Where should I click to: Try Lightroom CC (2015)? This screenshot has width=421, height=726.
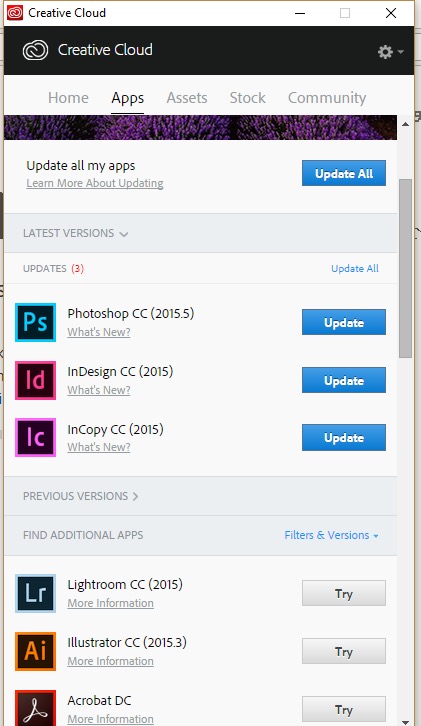(344, 593)
